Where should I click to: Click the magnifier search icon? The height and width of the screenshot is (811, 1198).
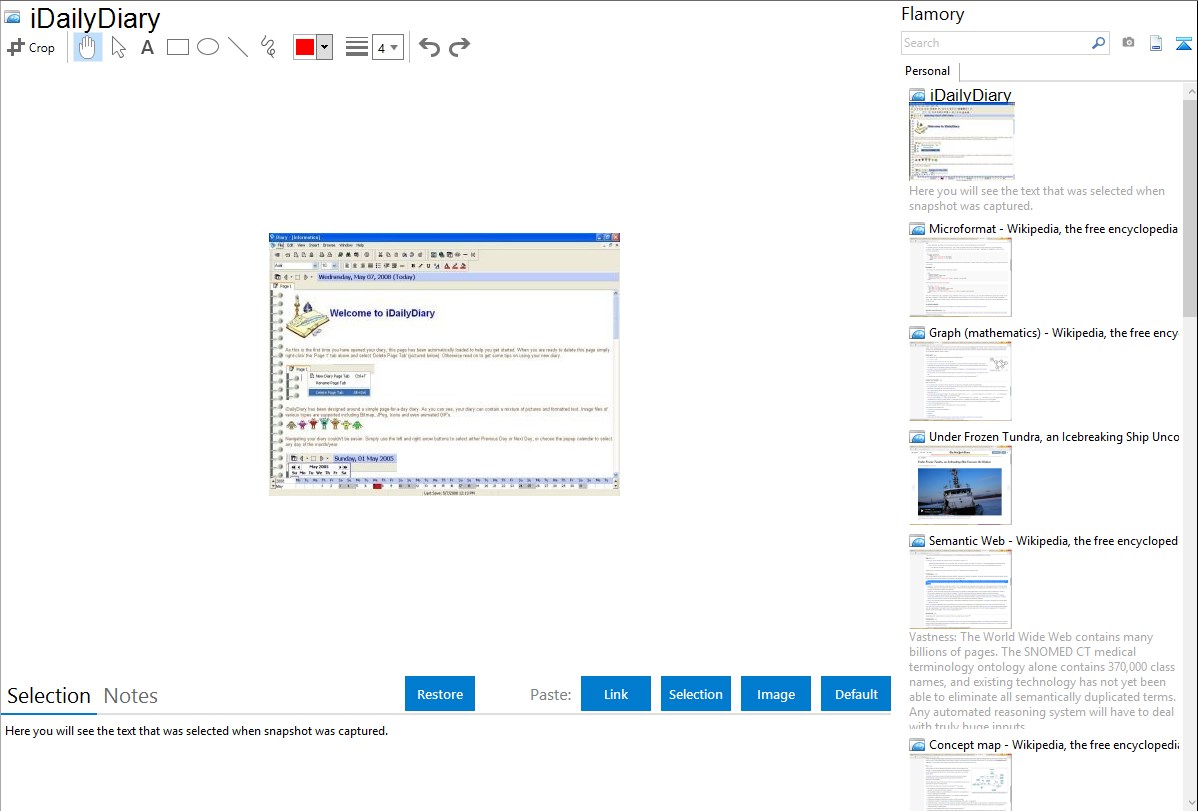click(x=1099, y=43)
